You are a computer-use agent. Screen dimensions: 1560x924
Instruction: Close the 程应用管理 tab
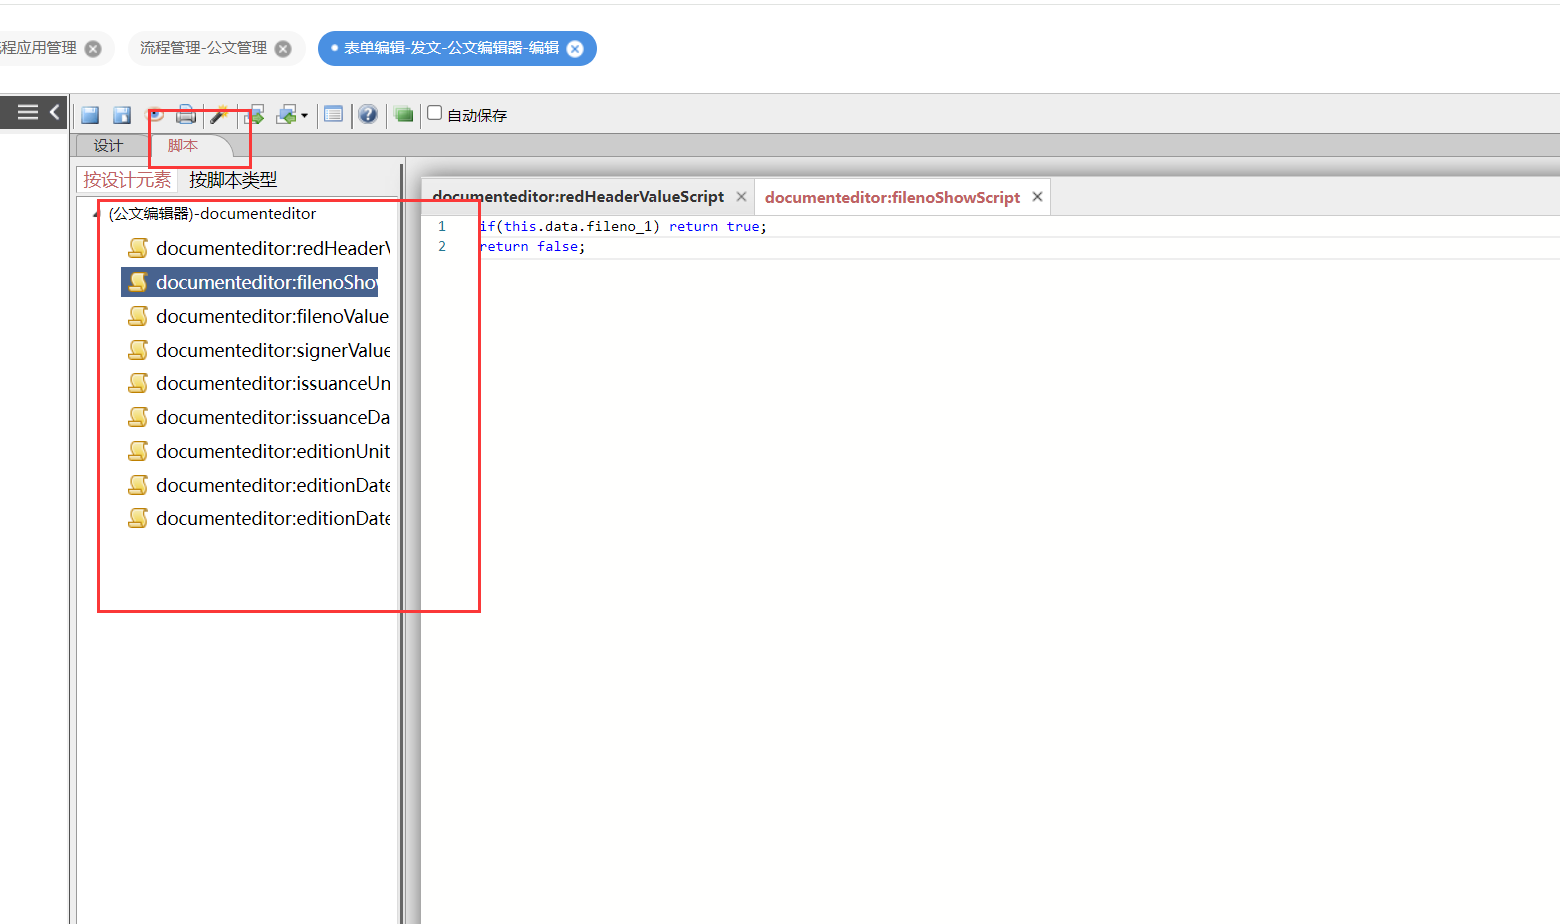point(93,49)
